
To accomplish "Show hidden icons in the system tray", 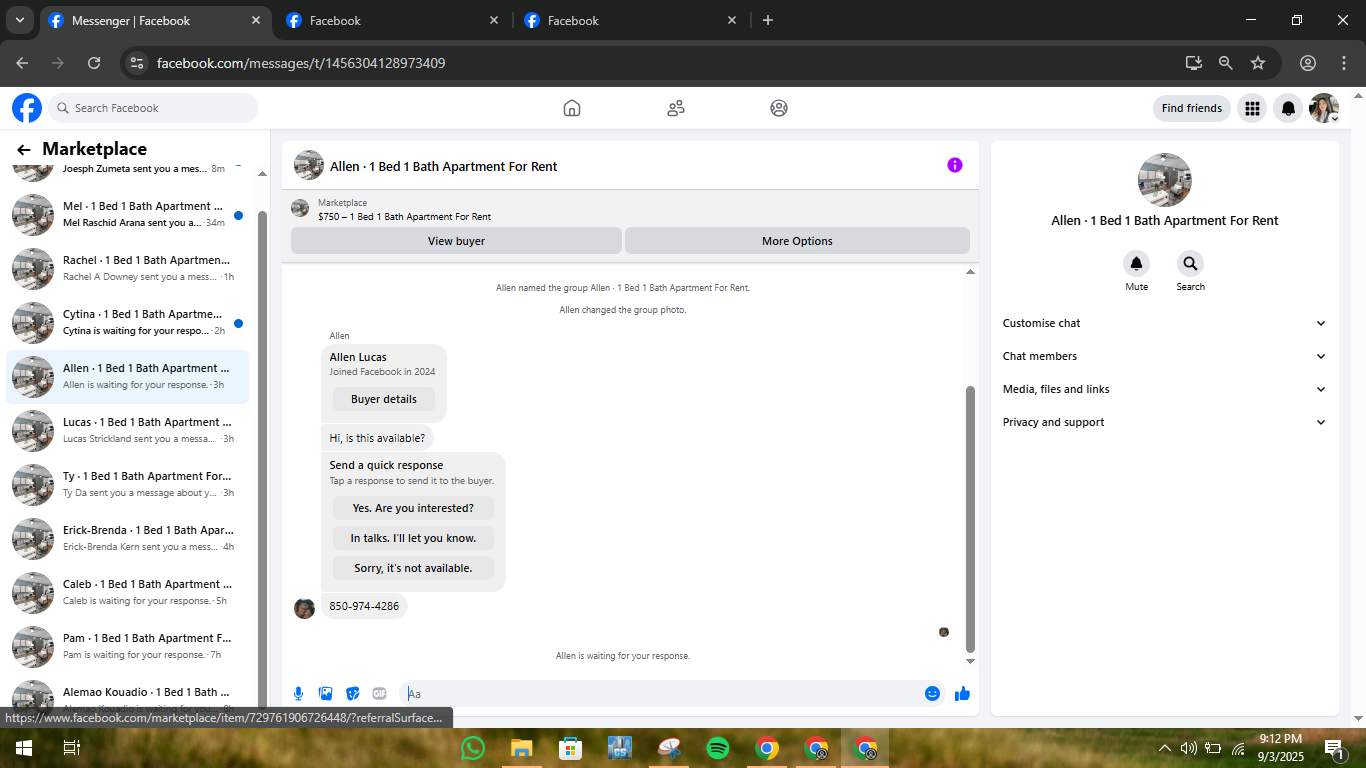I will (x=1164, y=748).
